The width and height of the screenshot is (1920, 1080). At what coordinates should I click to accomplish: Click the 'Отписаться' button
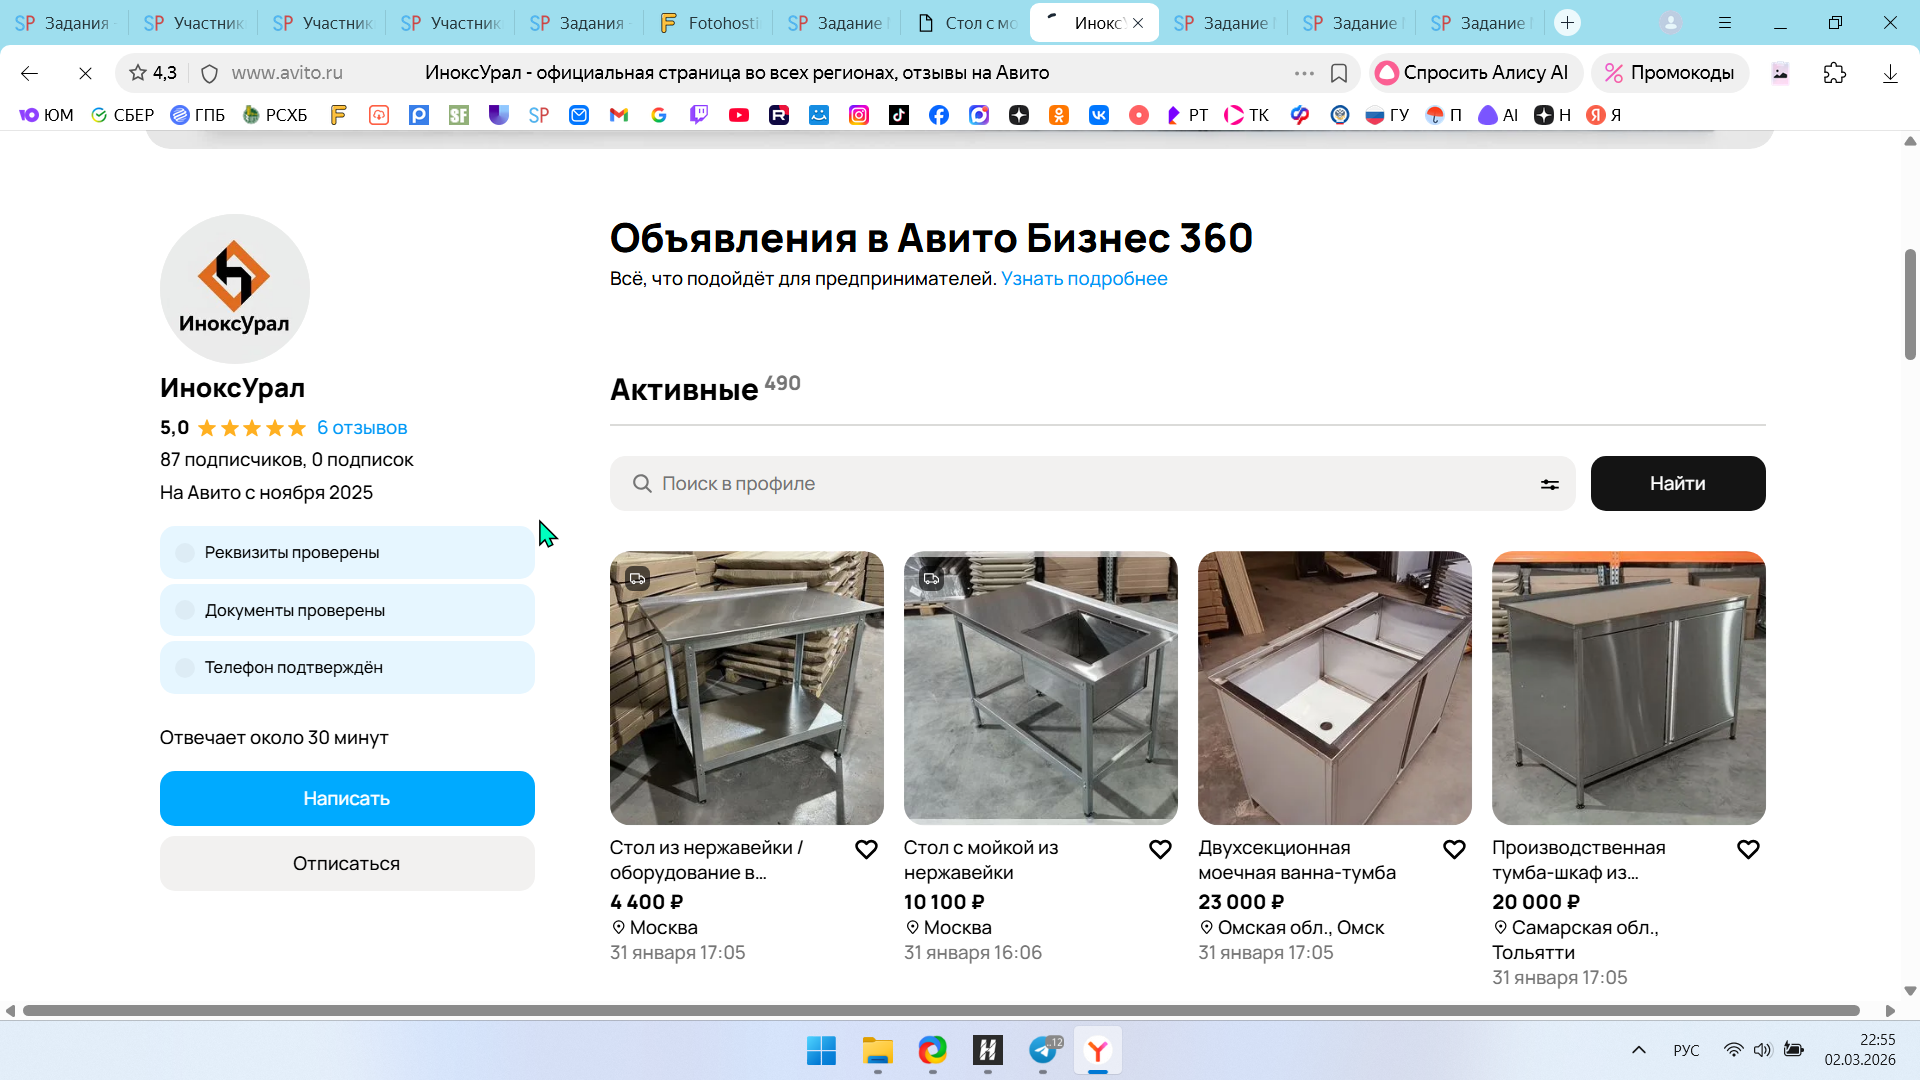click(x=347, y=864)
